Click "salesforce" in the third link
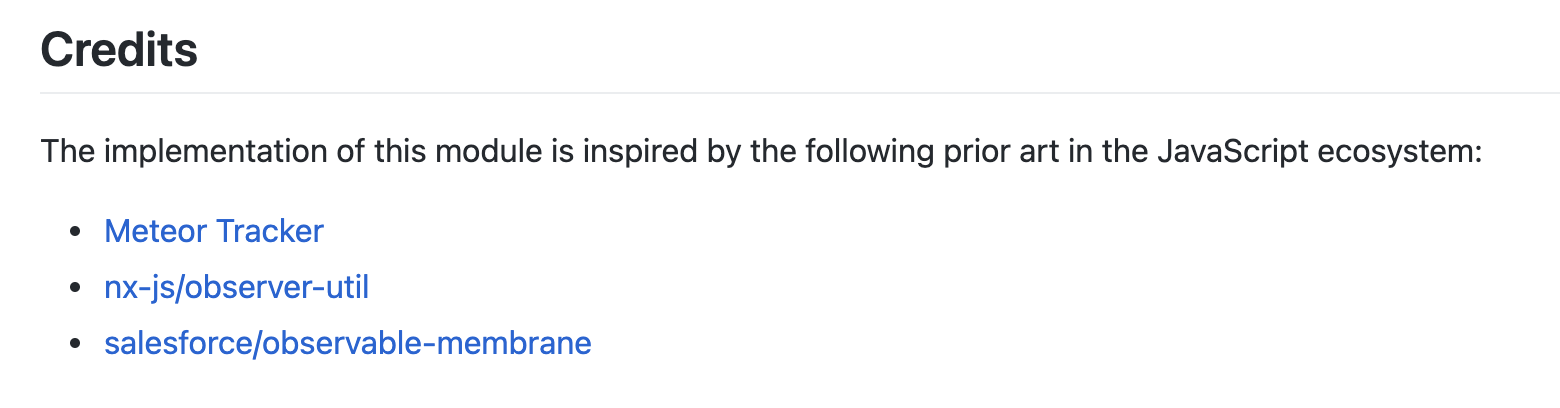The width and height of the screenshot is (1560, 408). coord(178,344)
